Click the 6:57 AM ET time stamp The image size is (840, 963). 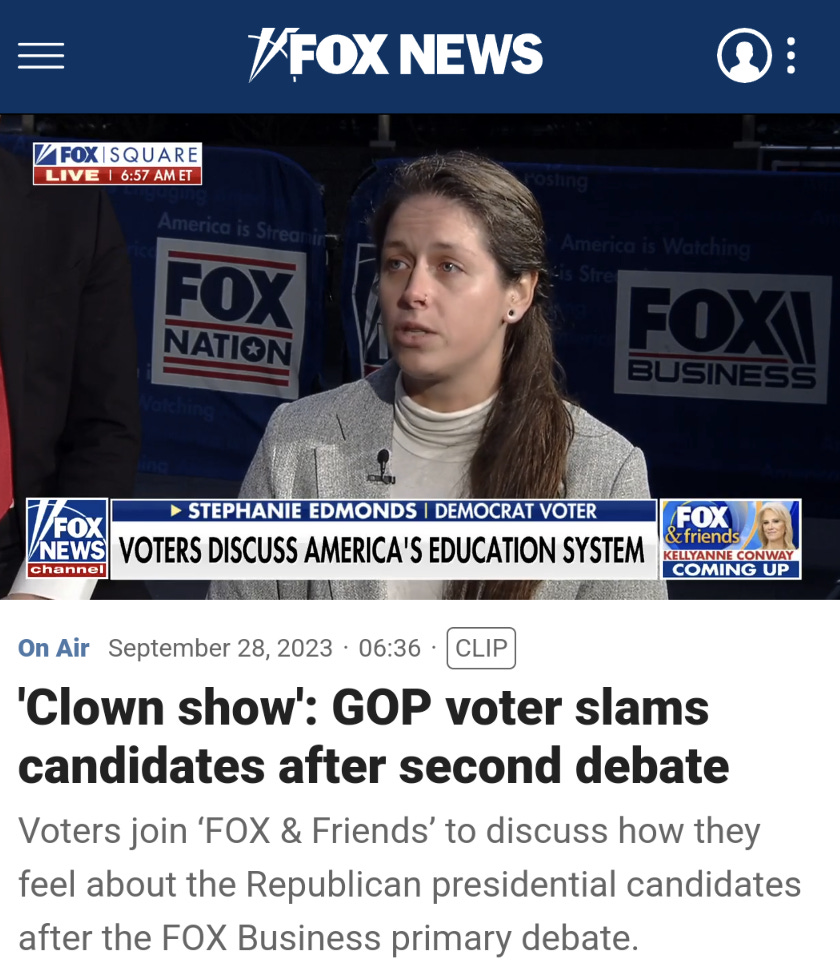[x=157, y=175]
